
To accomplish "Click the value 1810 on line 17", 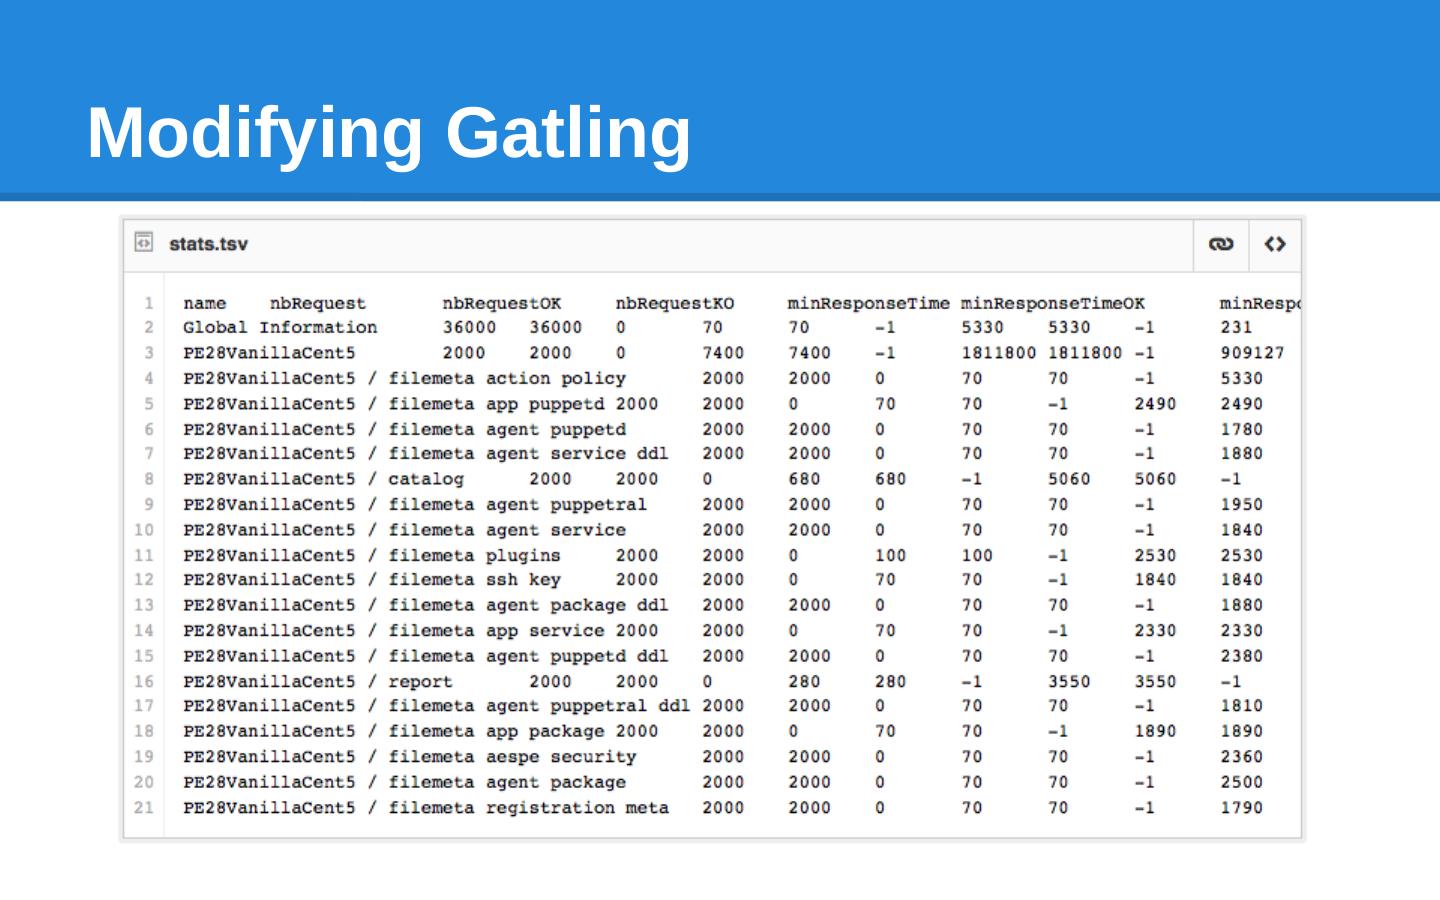I will click(x=1242, y=706).
